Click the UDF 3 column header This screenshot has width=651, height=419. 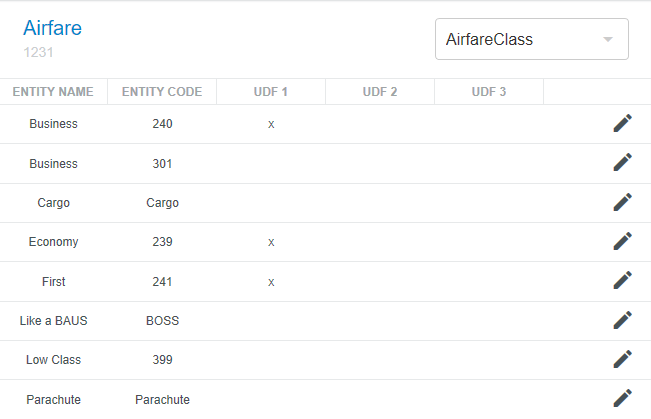[x=489, y=92]
